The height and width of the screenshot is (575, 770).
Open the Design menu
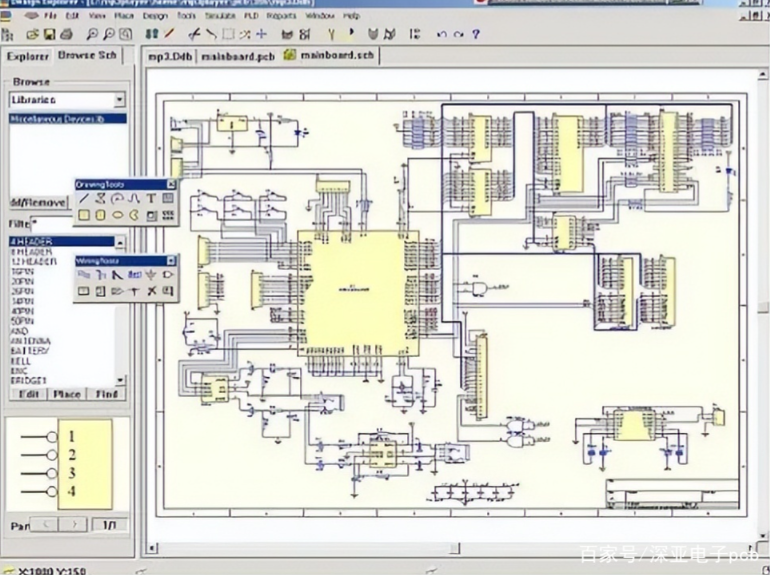tap(155, 16)
